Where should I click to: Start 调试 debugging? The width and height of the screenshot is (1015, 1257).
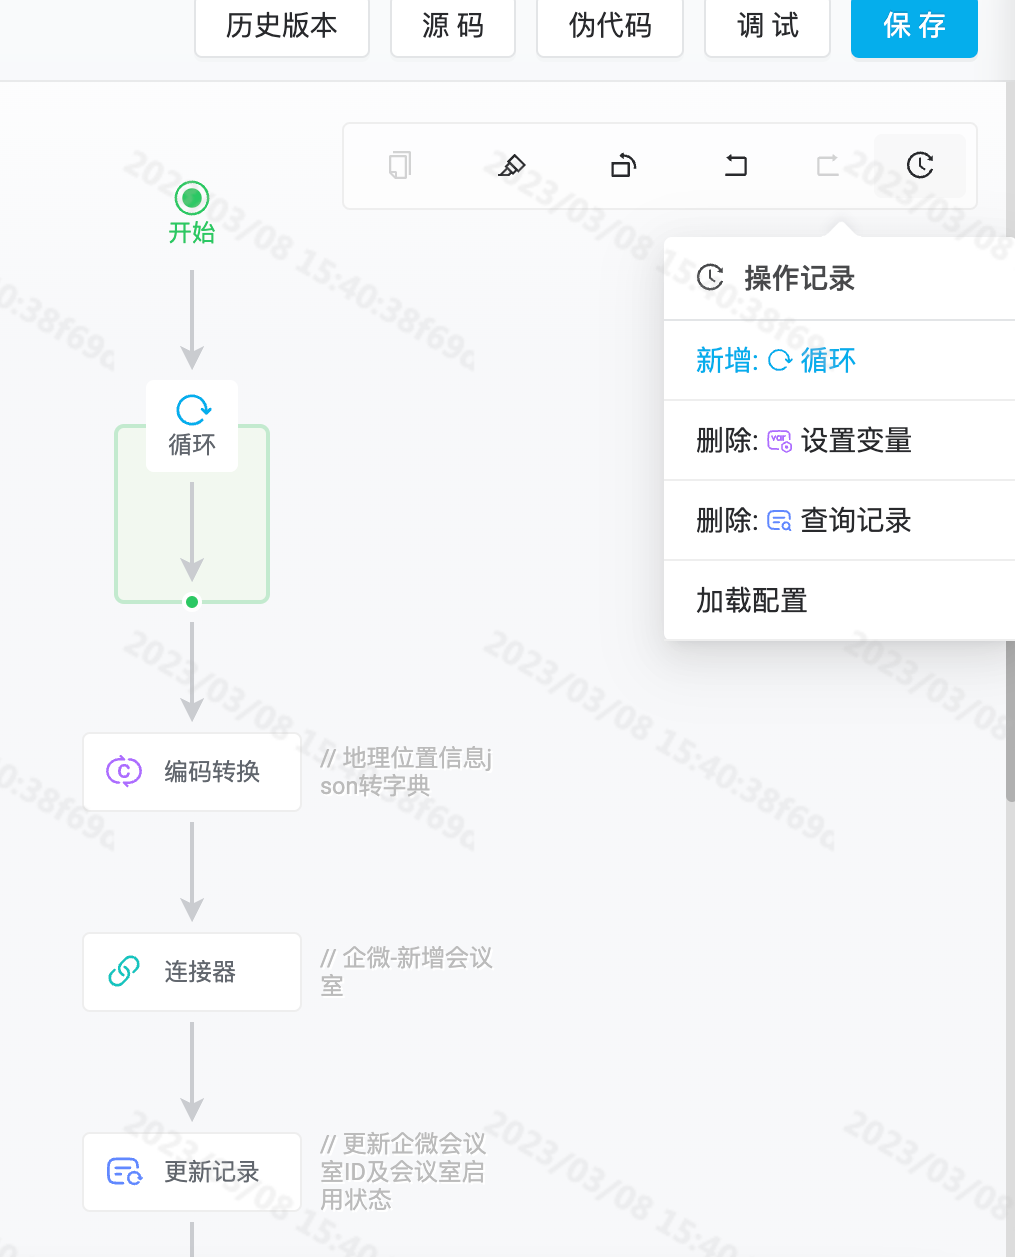coord(768,26)
